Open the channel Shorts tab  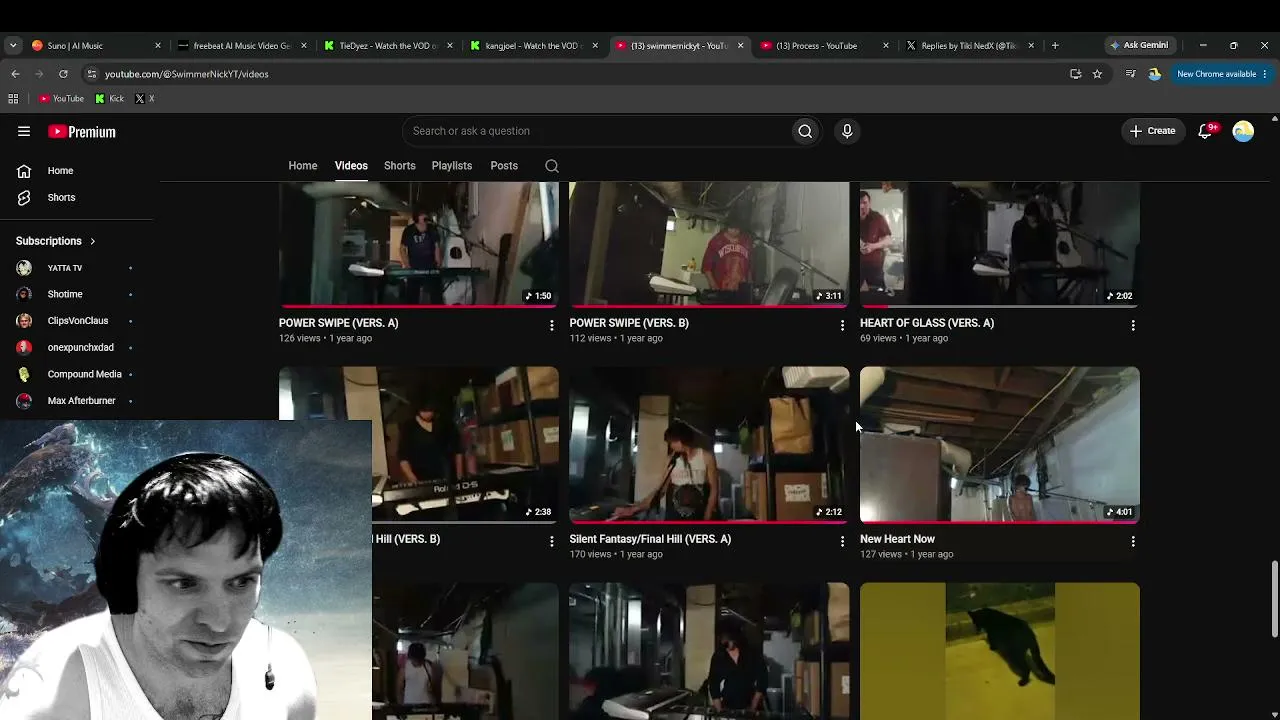point(400,166)
